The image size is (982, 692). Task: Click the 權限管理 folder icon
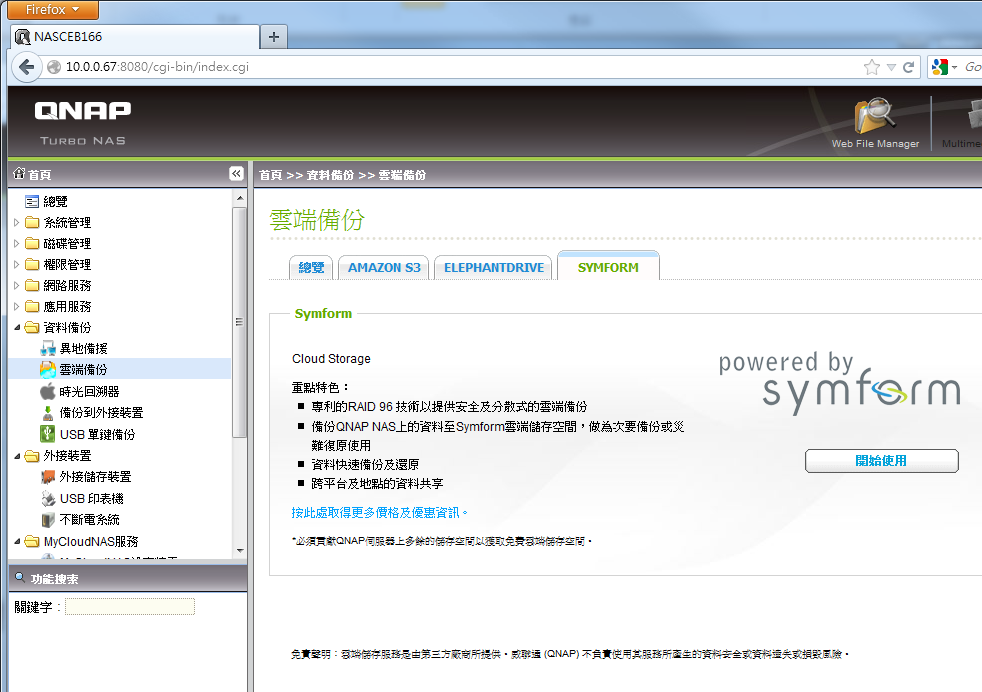32,264
